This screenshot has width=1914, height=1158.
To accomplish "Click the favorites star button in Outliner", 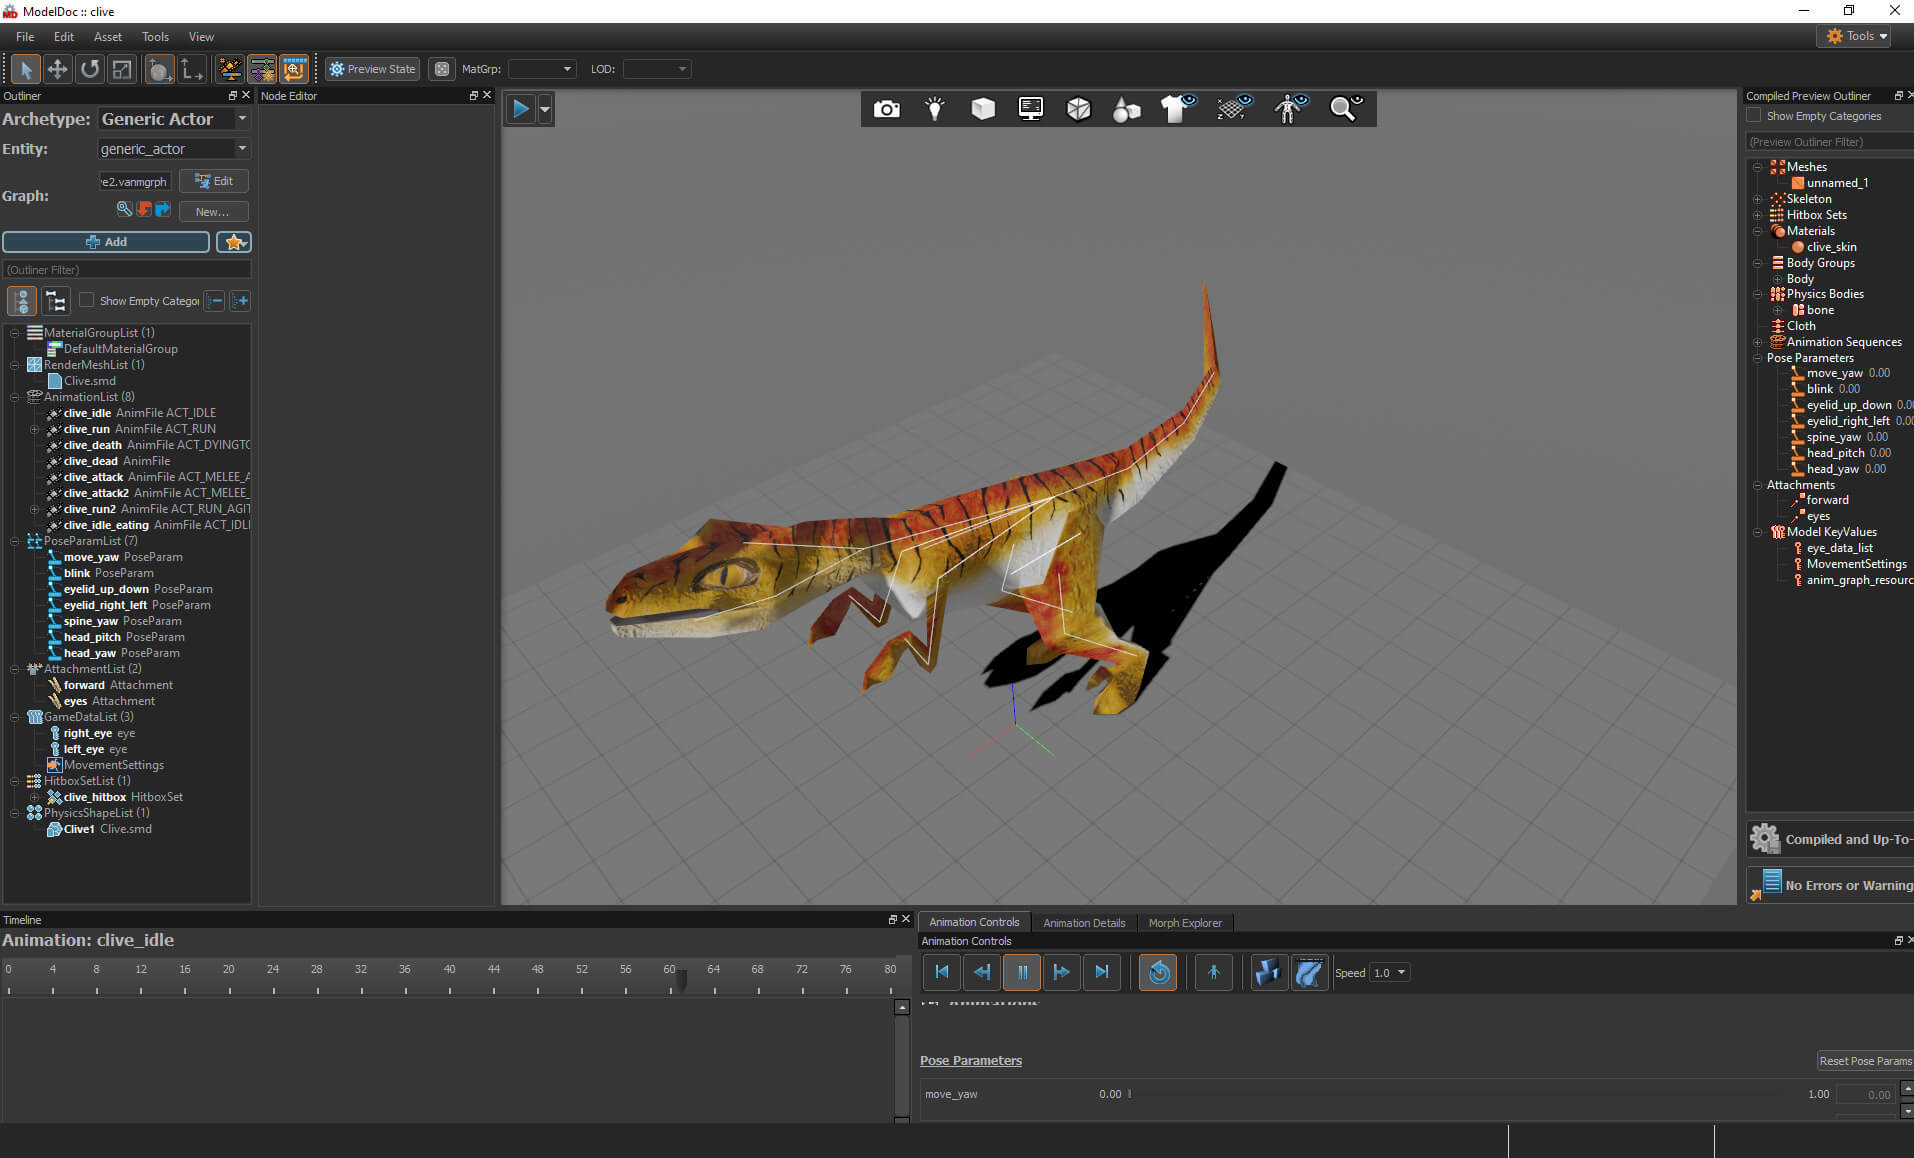I will (234, 242).
